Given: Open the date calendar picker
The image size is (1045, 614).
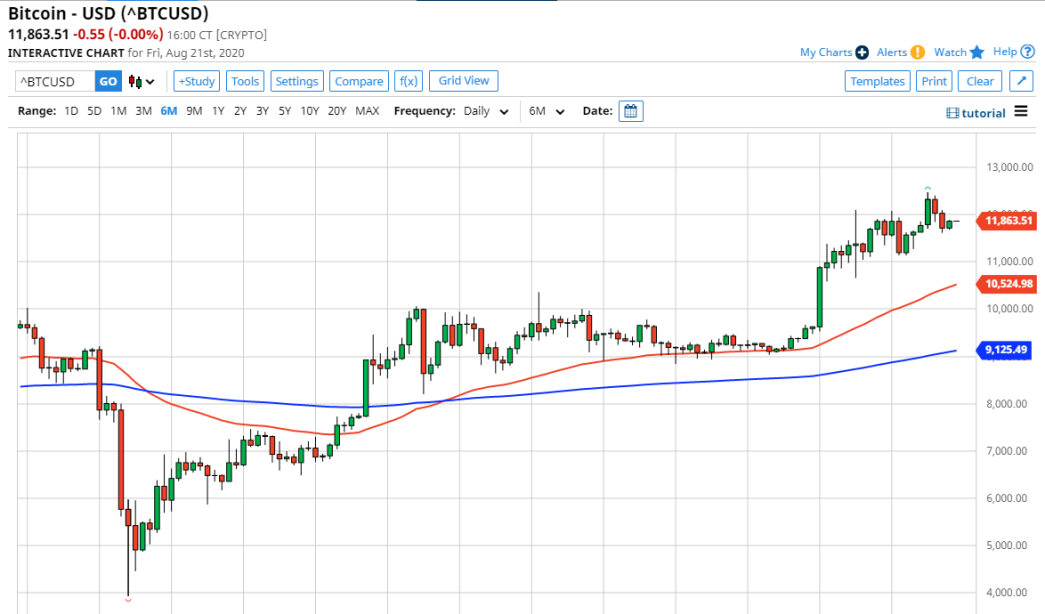Looking at the screenshot, I should pyautogui.click(x=630, y=111).
